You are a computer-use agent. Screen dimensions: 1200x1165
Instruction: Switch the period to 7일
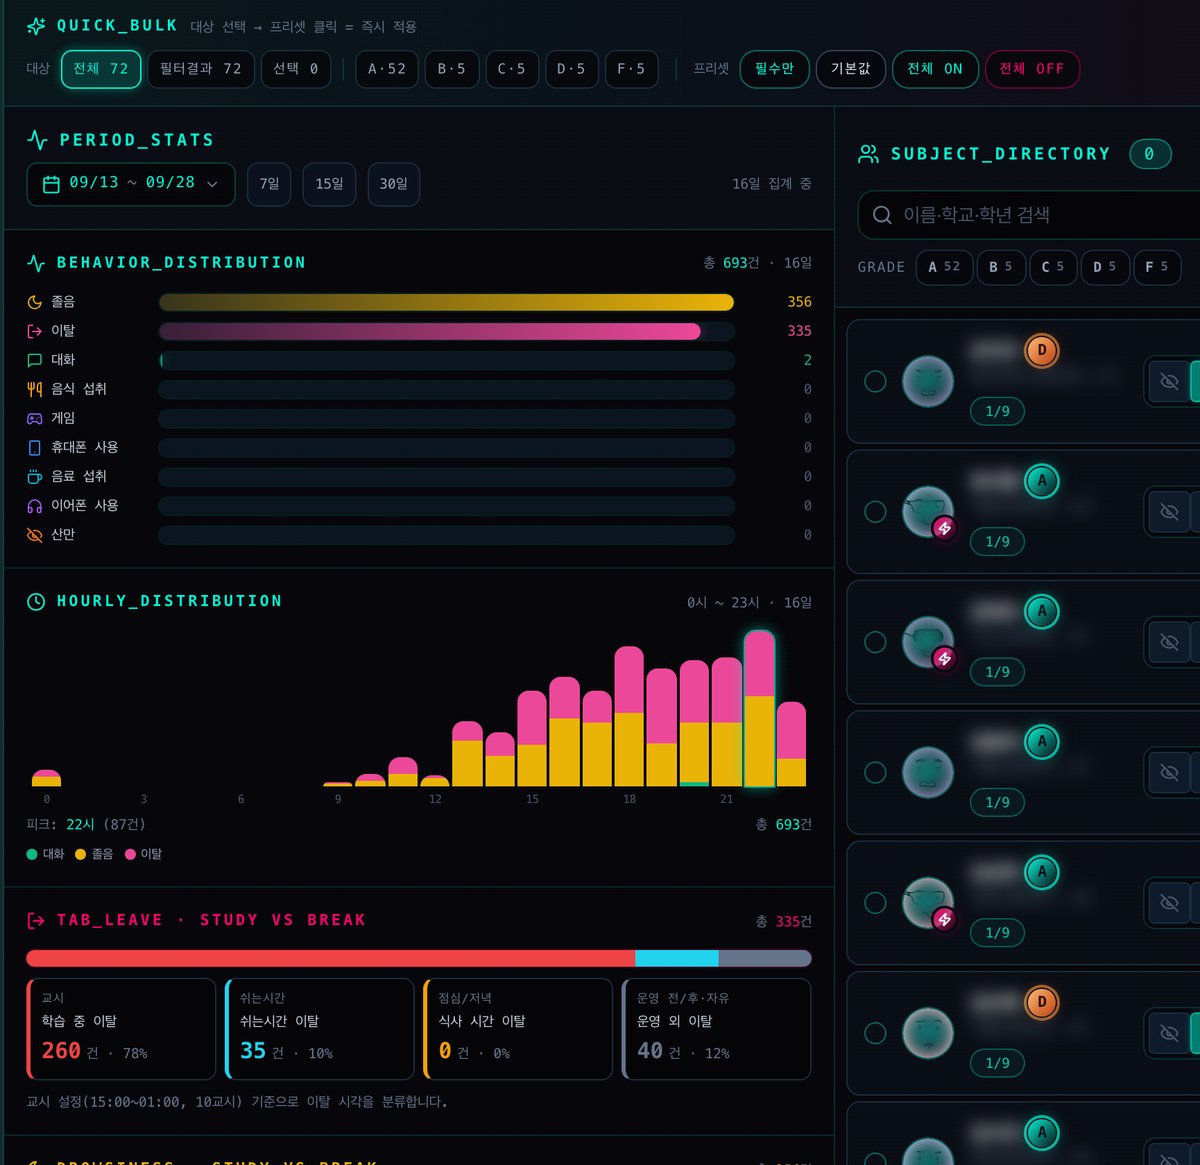pos(269,184)
